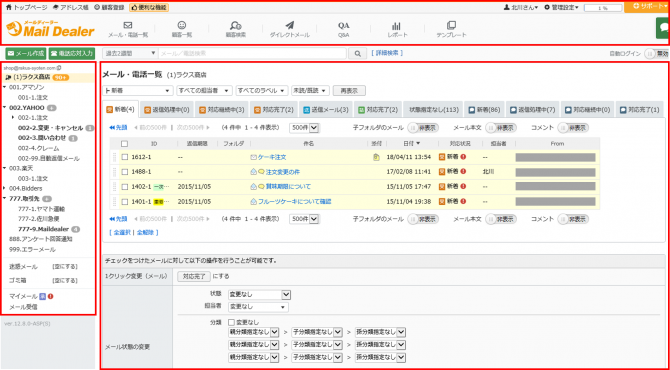Toggle コメント switch above the mail table
The image size is (670, 370).
(573, 127)
